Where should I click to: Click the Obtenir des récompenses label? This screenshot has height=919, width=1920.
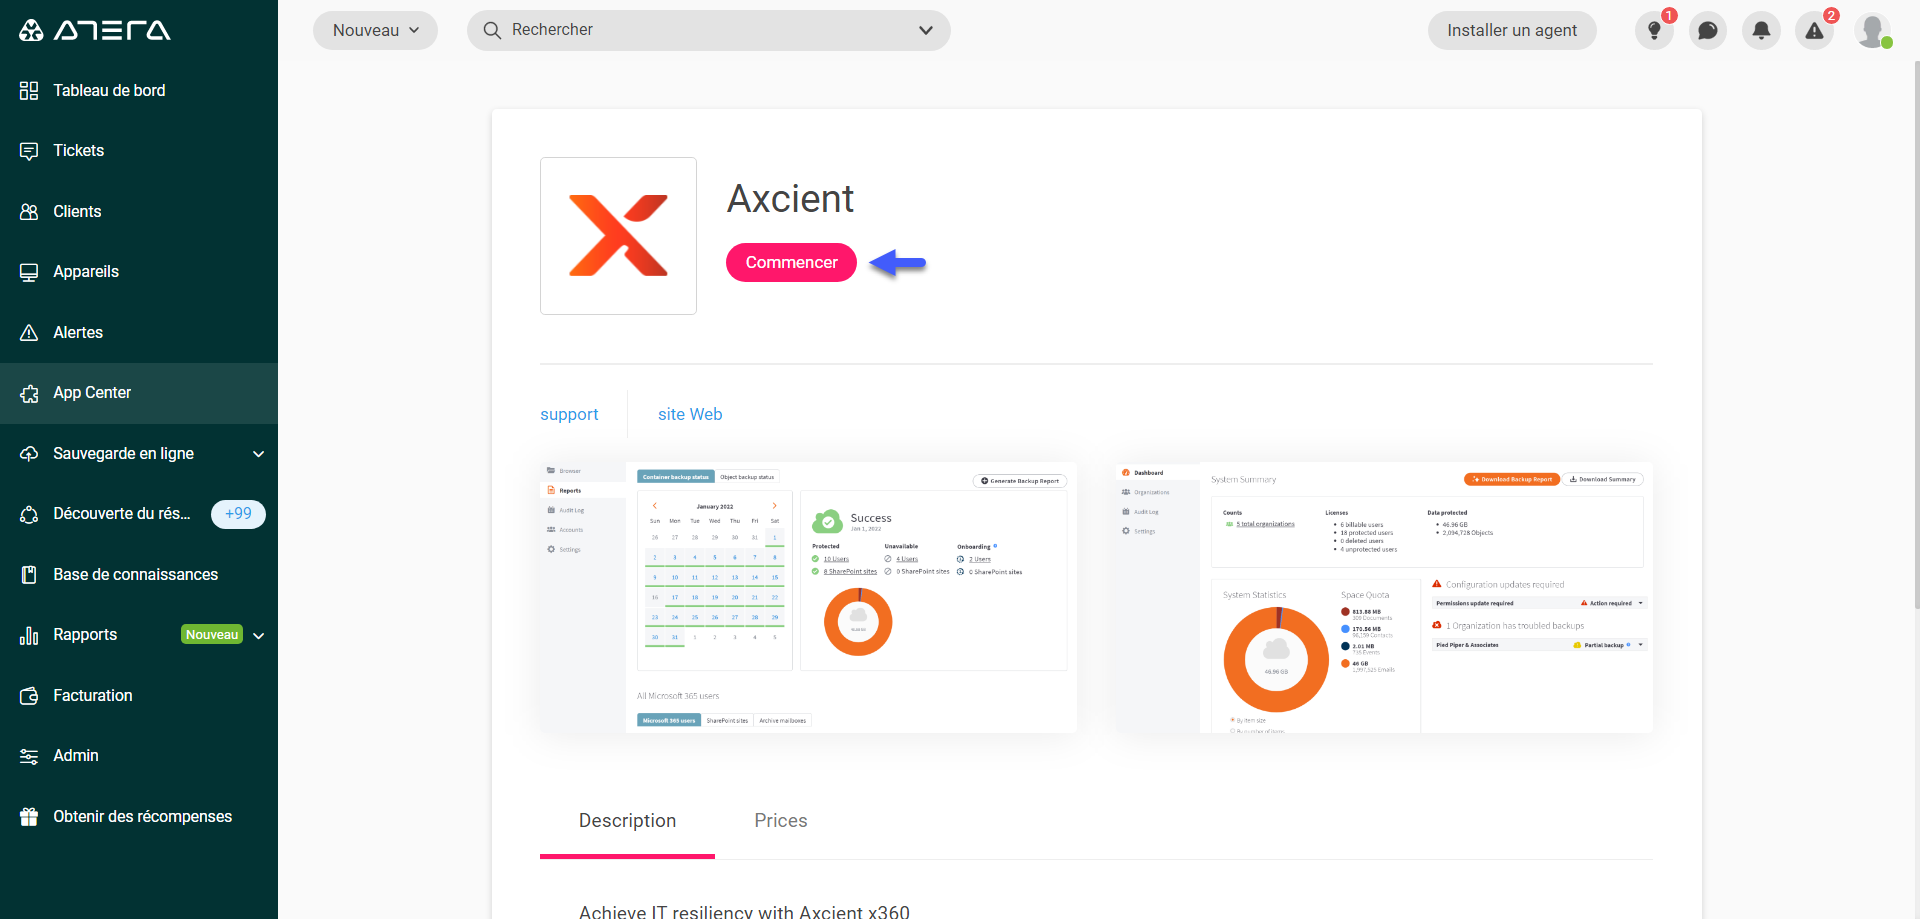[x=143, y=817]
